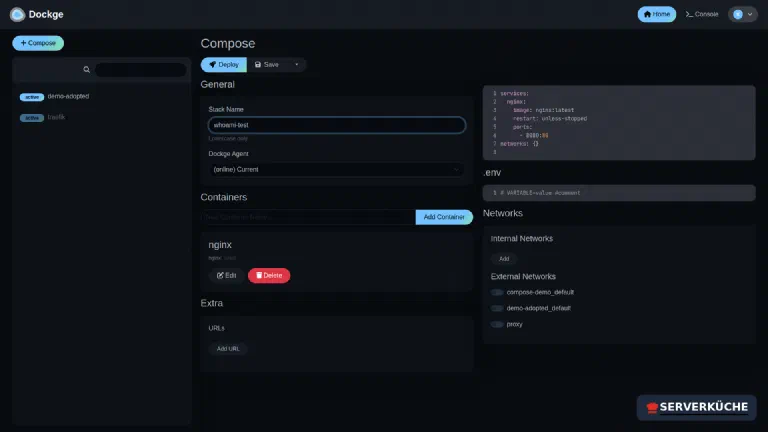Image resolution: width=768 pixels, height=432 pixels.
Task: Save the compose stack
Action: [x=267, y=65]
